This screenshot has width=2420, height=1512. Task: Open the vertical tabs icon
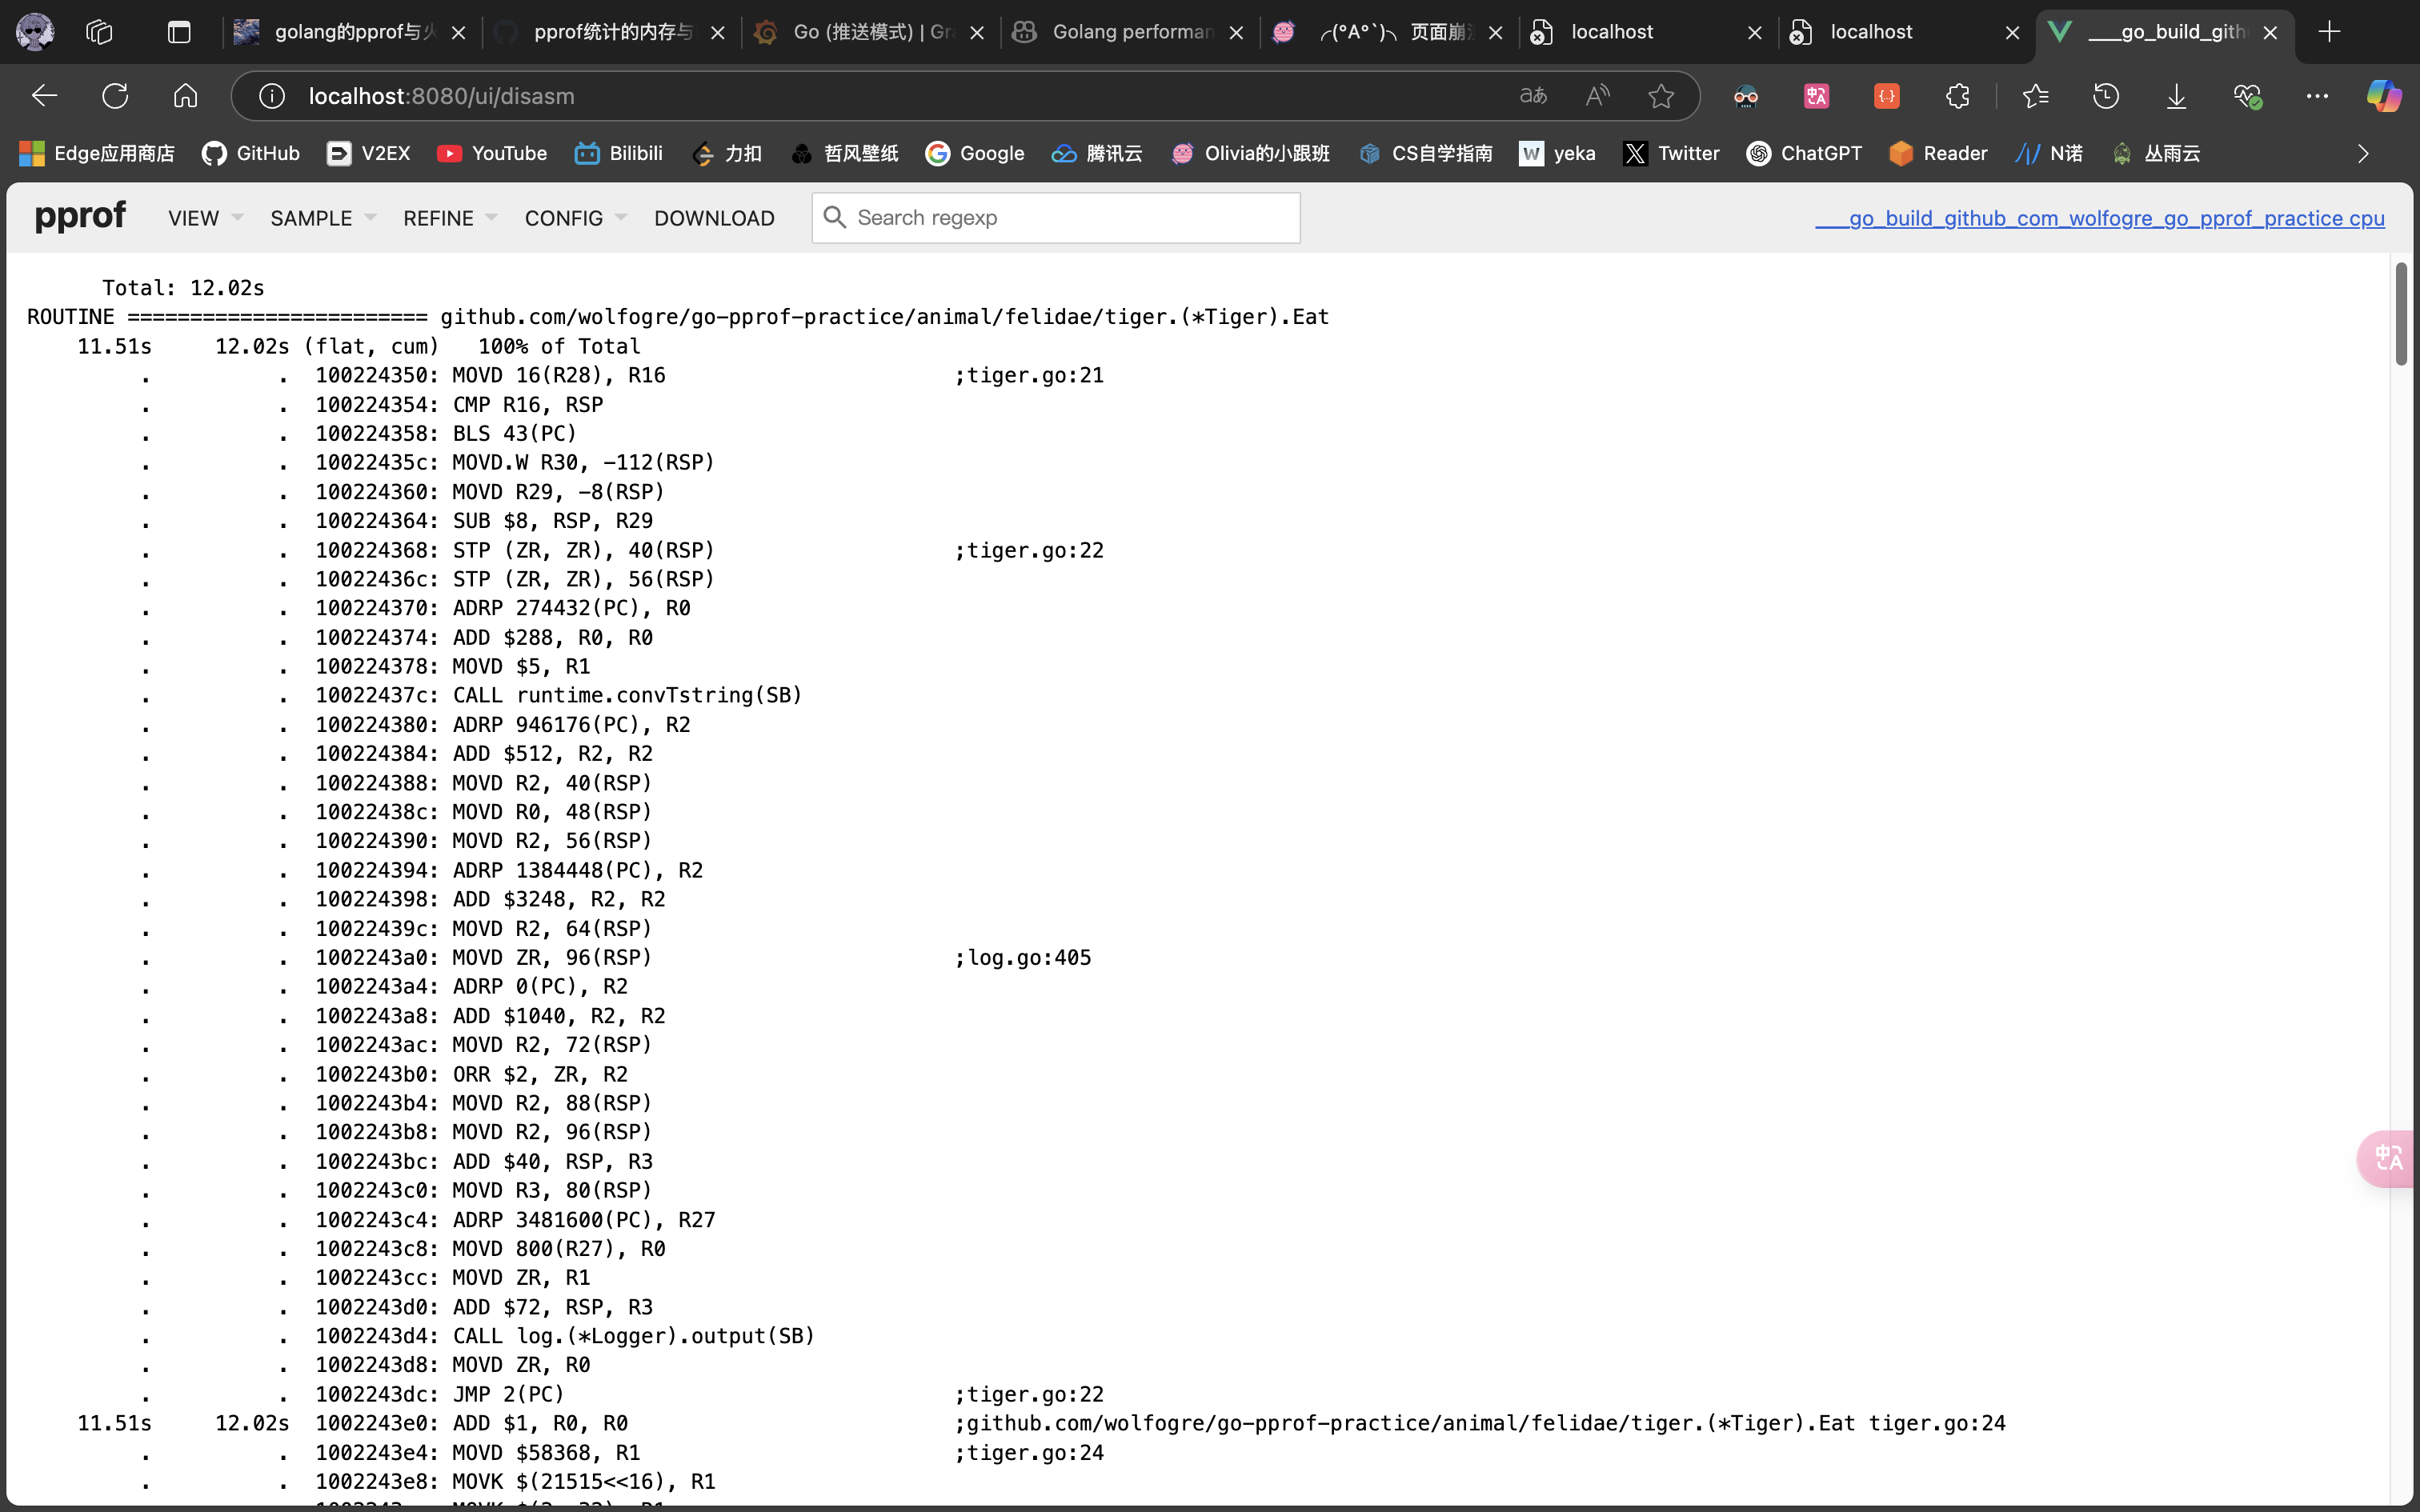pos(179,32)
